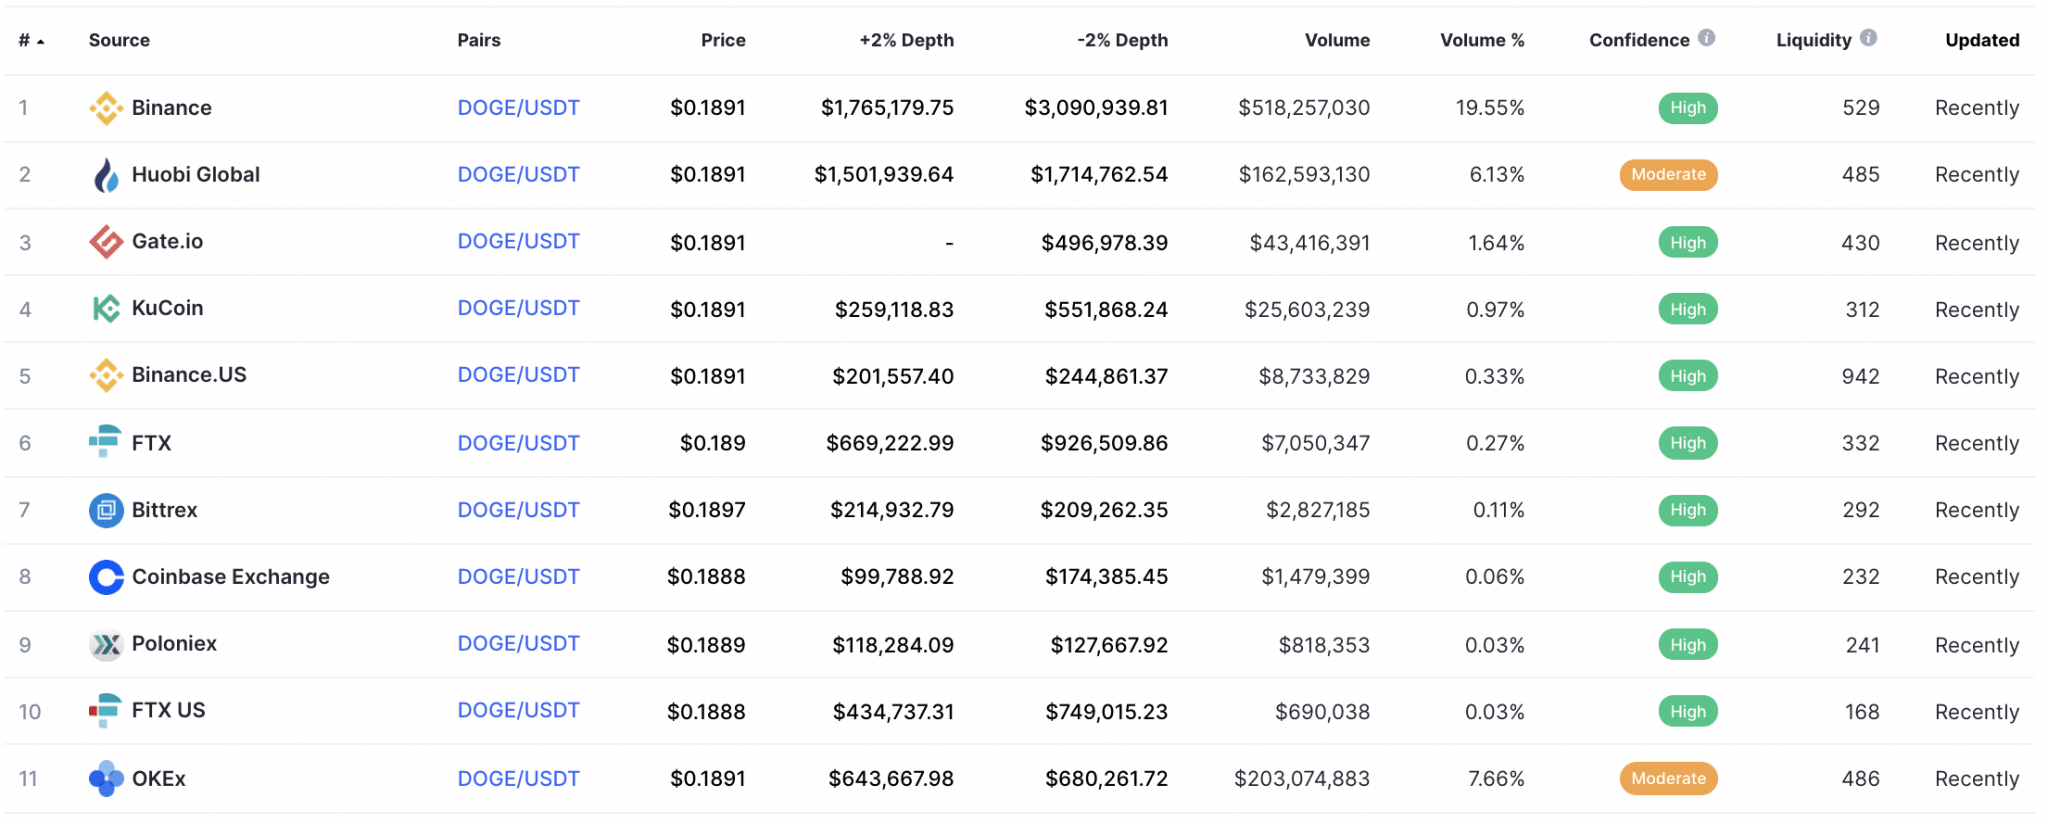Image resolution: width=2048 pixels, height=823 pixels.
Task: Click the Gate.io red logo icon
Action: (x=106, y=242)
